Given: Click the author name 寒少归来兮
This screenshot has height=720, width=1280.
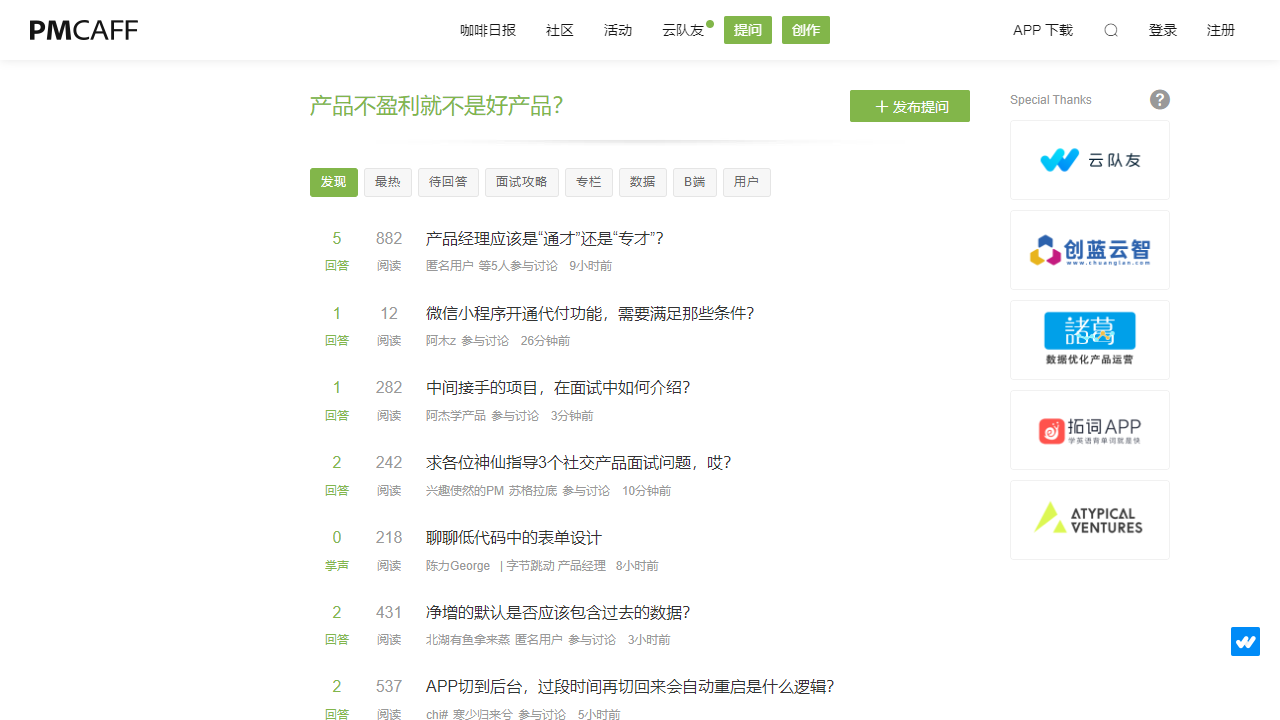Looking at the screenshot, I should [483, 715].
